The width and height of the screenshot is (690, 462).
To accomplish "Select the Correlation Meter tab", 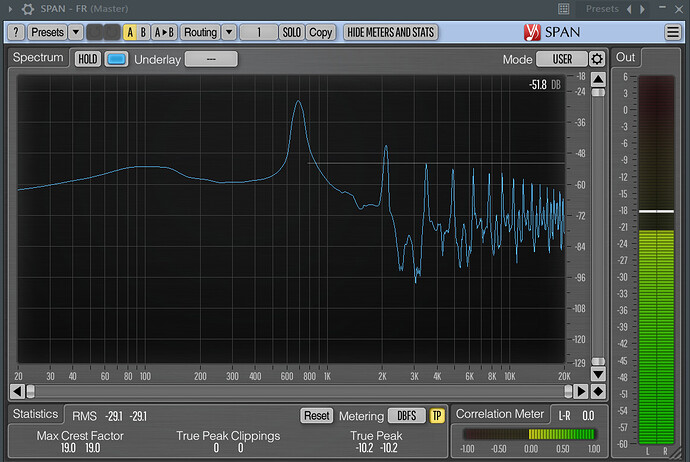I will tap(500, 414).
